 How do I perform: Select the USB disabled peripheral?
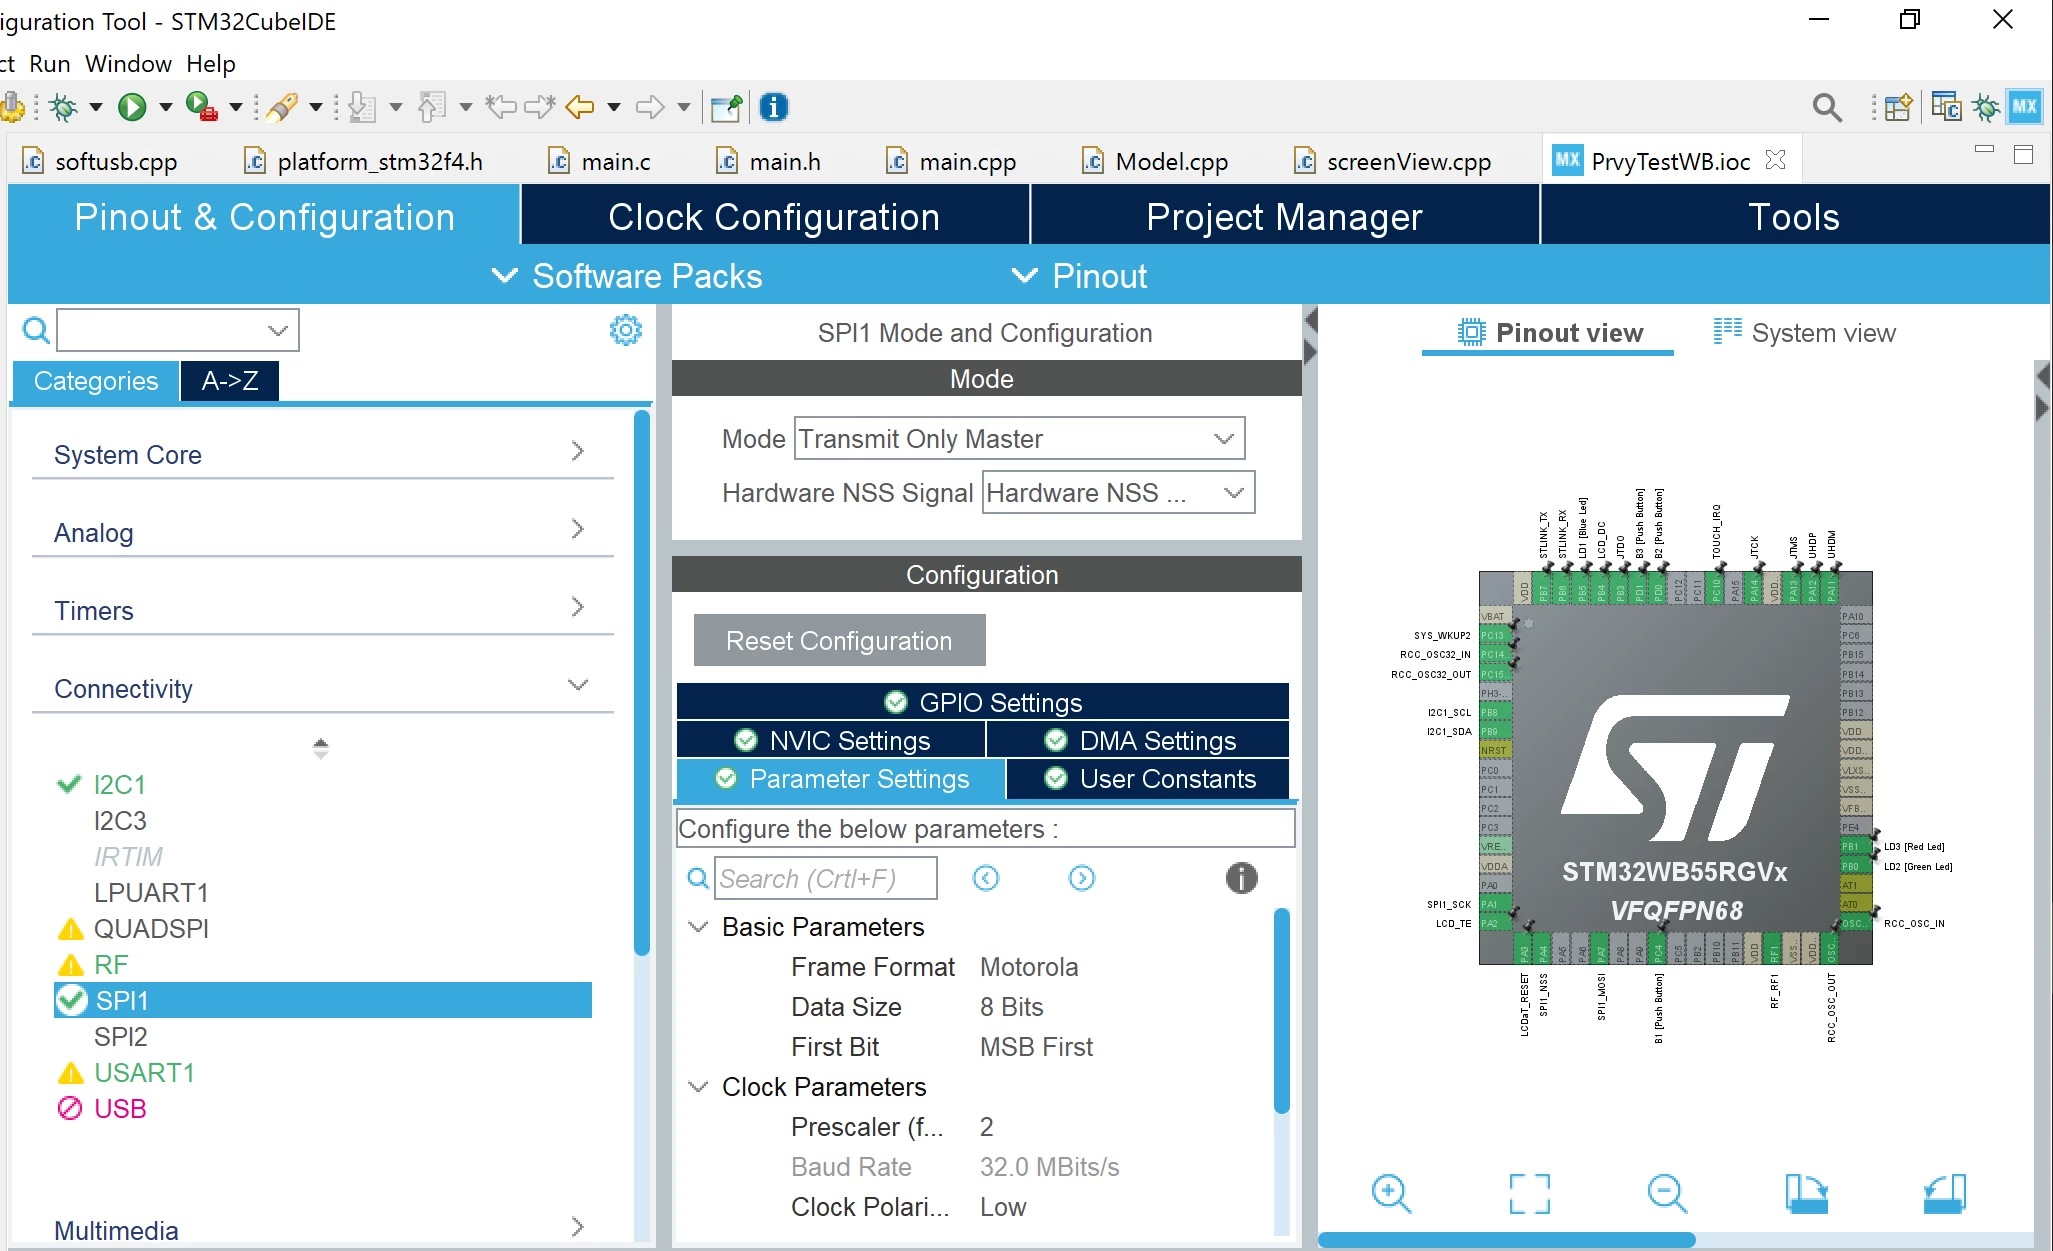point(119,1108)
